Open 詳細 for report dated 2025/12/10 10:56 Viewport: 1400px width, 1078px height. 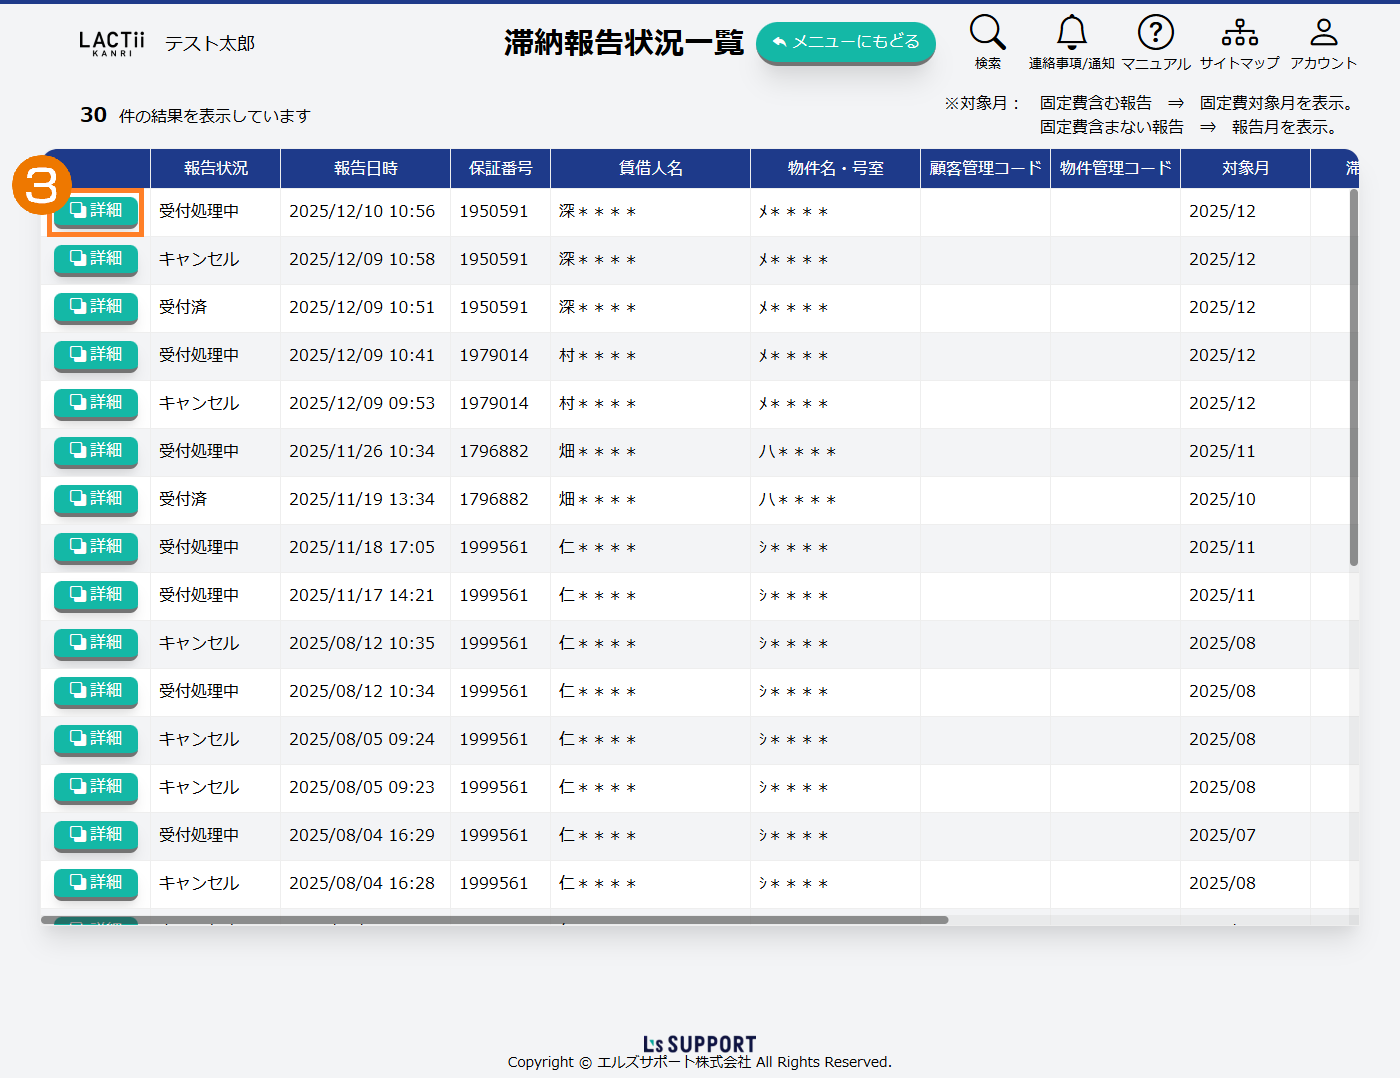click(x=96, y=211)
